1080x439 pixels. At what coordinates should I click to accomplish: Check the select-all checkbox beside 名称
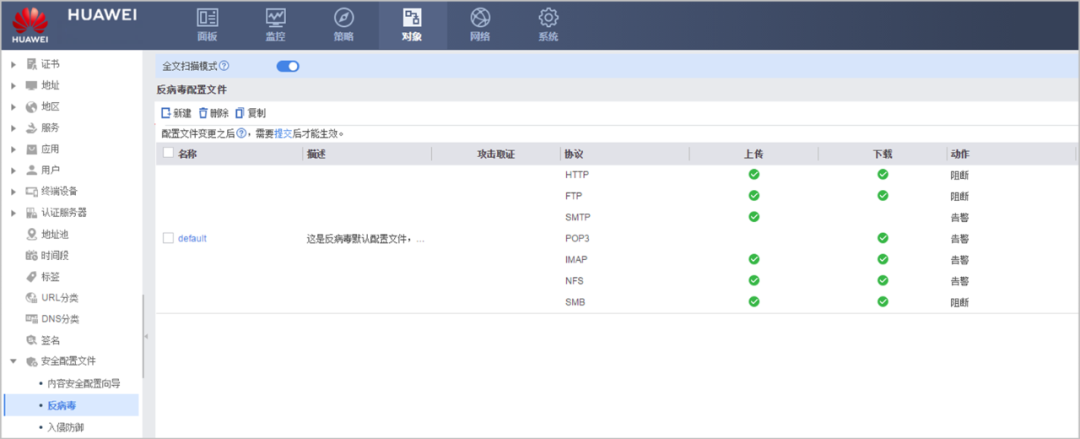click(x=168, y=154)
